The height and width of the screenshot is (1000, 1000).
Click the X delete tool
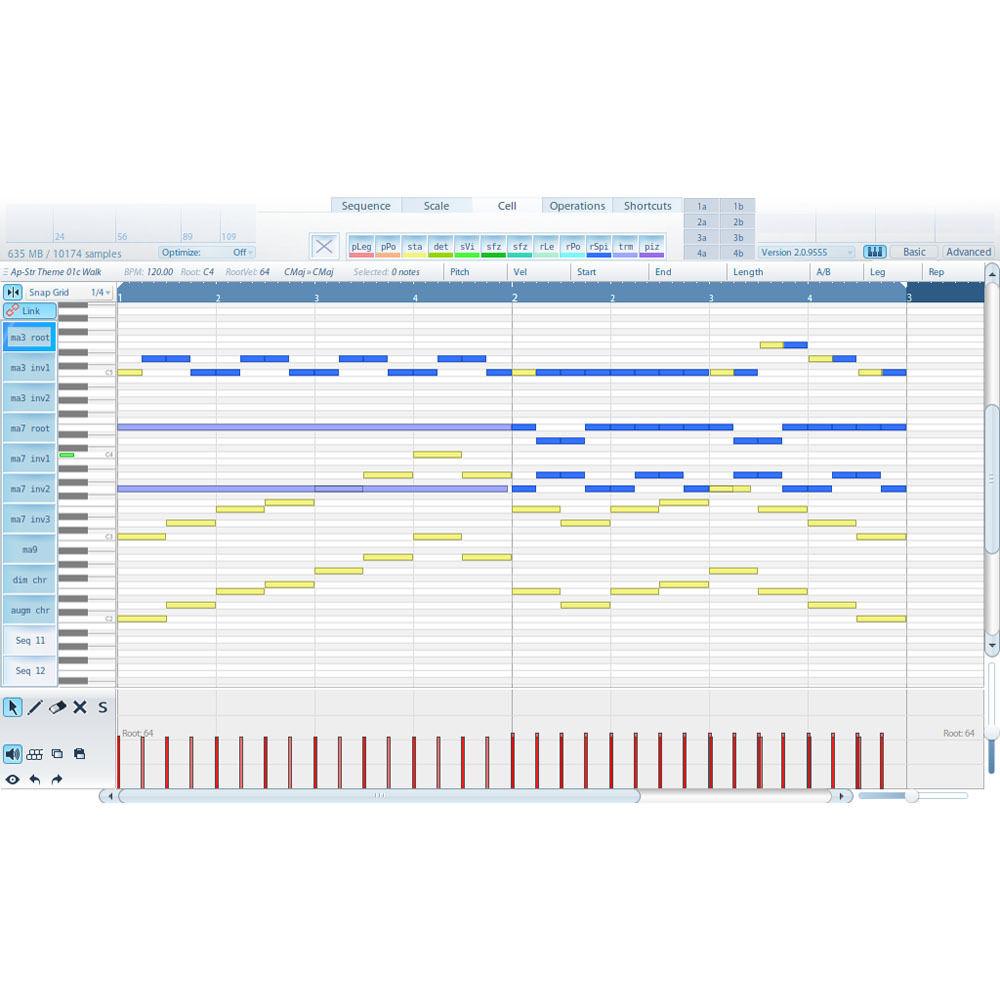pos(79,707)
